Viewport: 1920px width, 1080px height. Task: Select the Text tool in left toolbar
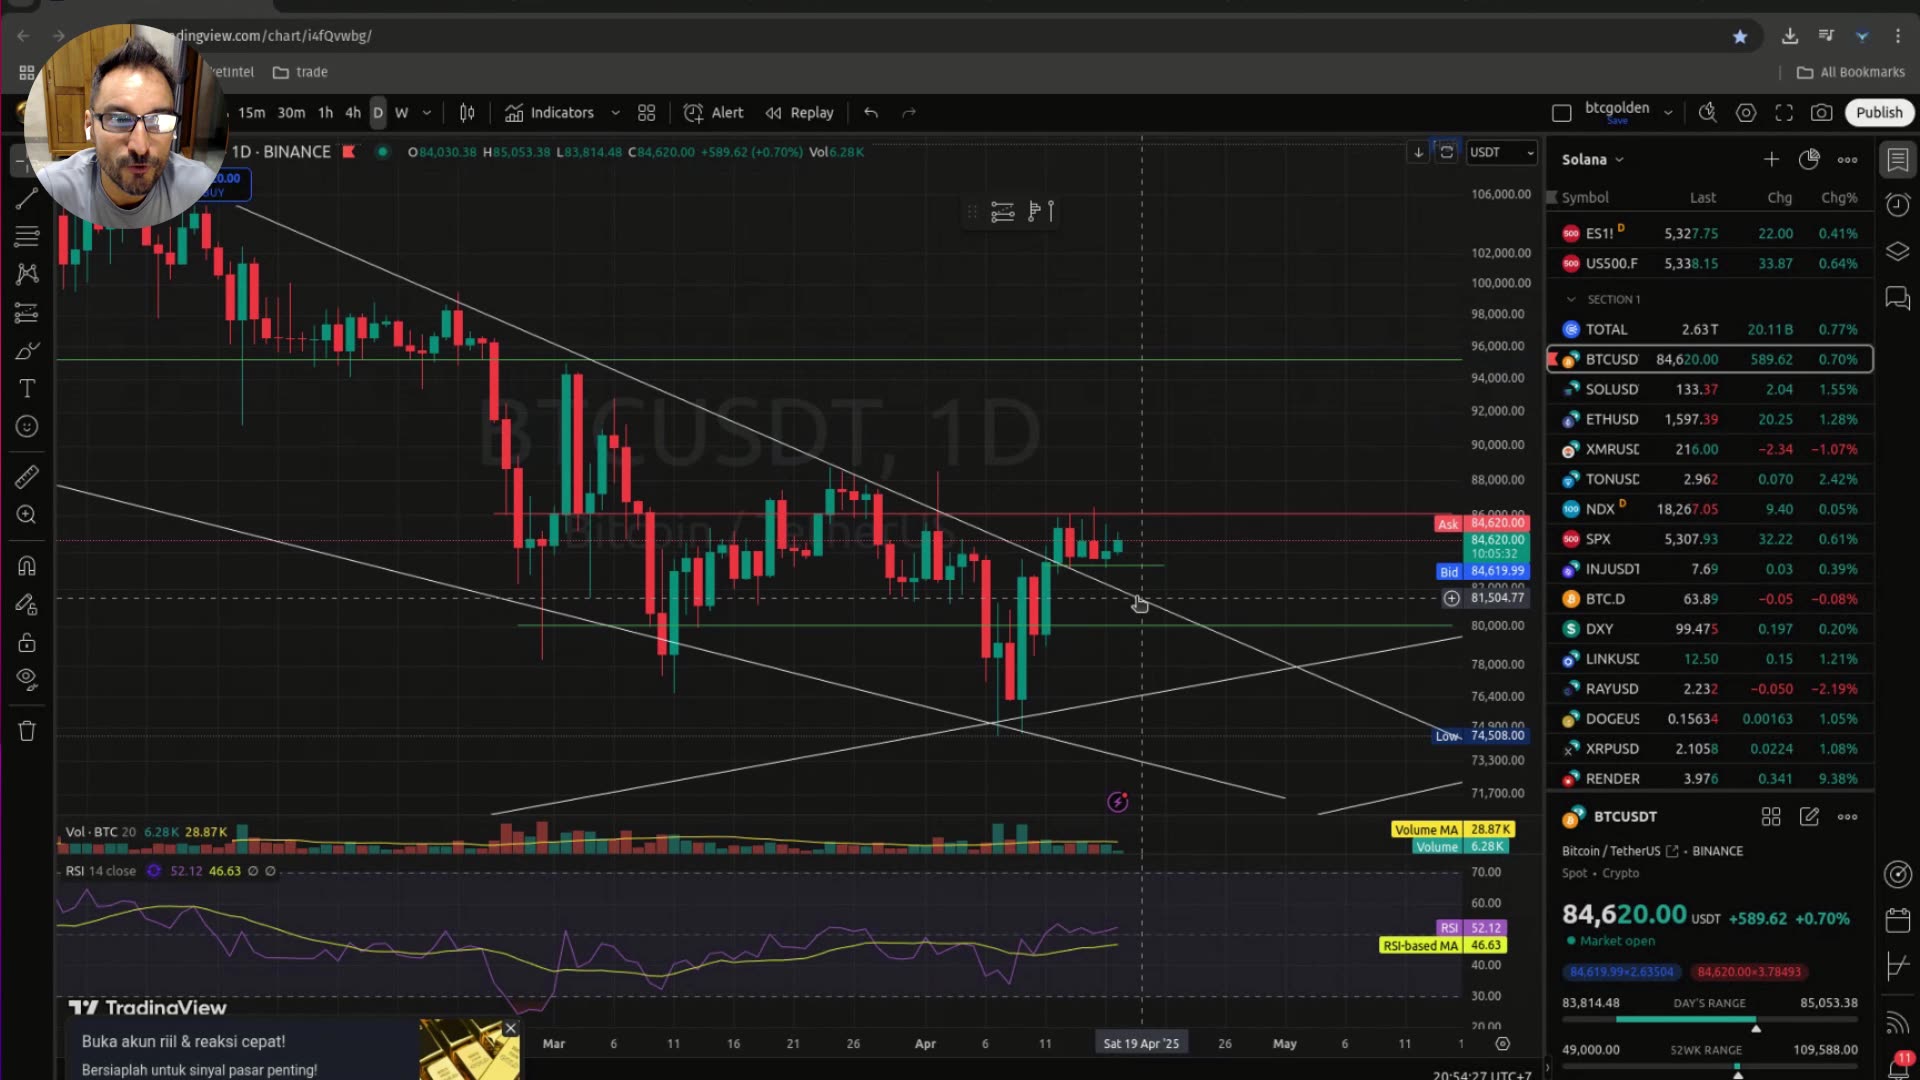point(27,388)
